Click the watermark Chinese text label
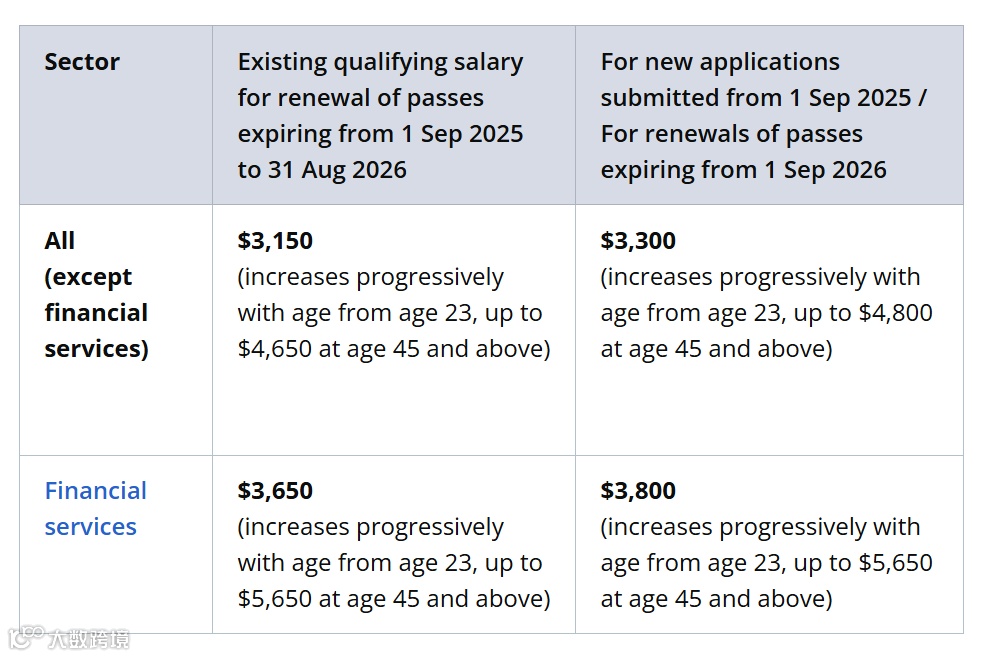 tap(89, 639)
